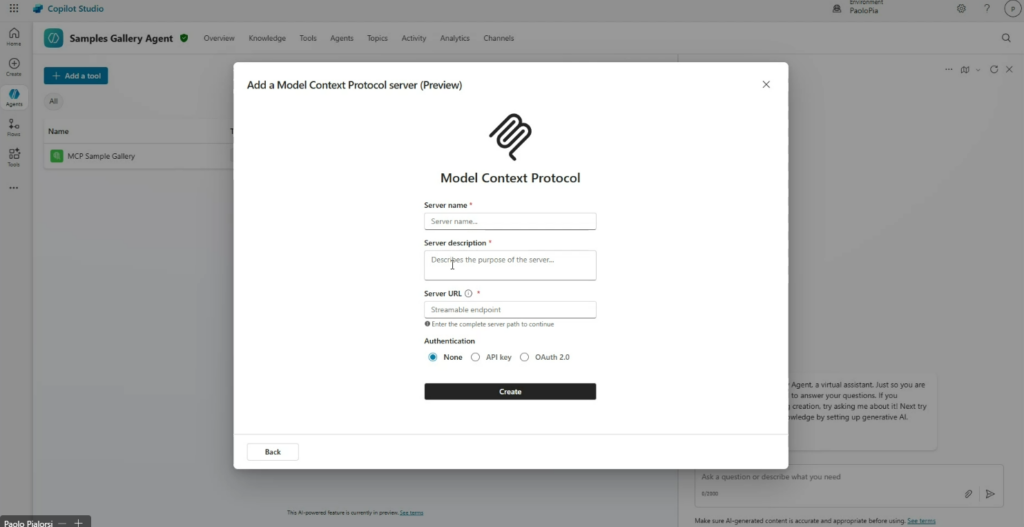The image size is (1024, 527).
Task: Click the Server name input field
Action: (510, 221)
